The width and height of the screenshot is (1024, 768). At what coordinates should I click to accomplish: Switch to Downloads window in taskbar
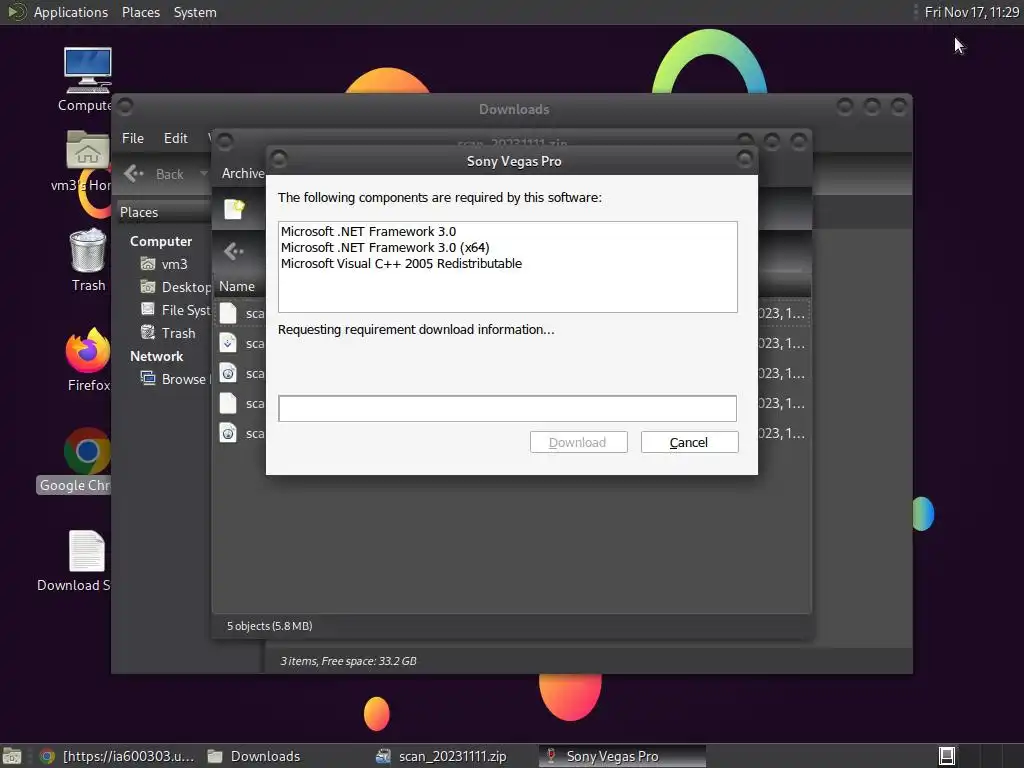(x=254, y=756)
